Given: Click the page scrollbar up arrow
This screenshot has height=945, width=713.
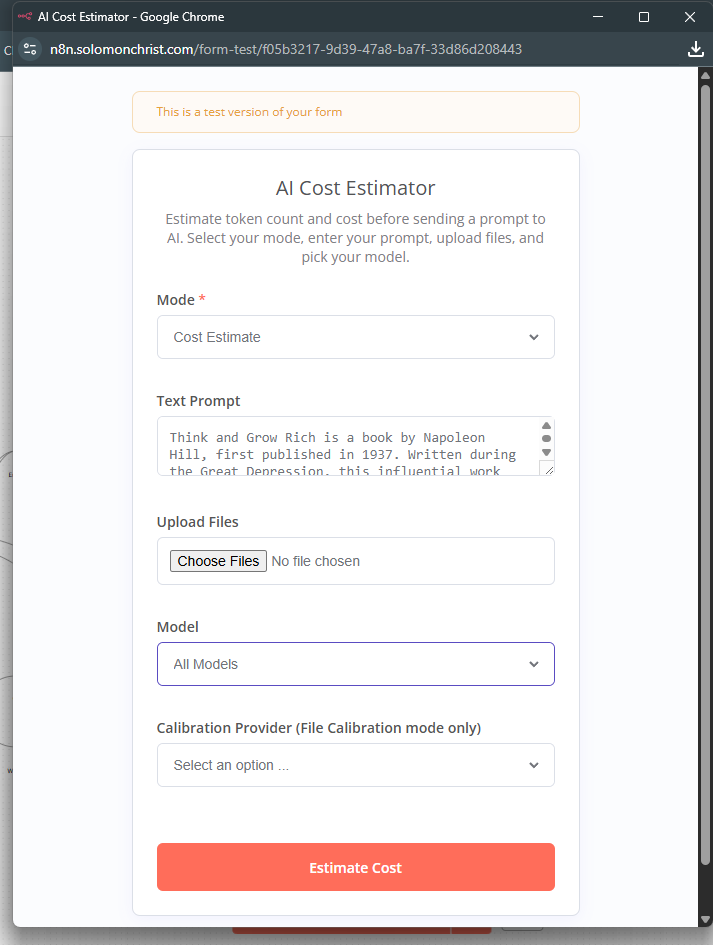Looking at the screenshot, I should pos(705,76).
